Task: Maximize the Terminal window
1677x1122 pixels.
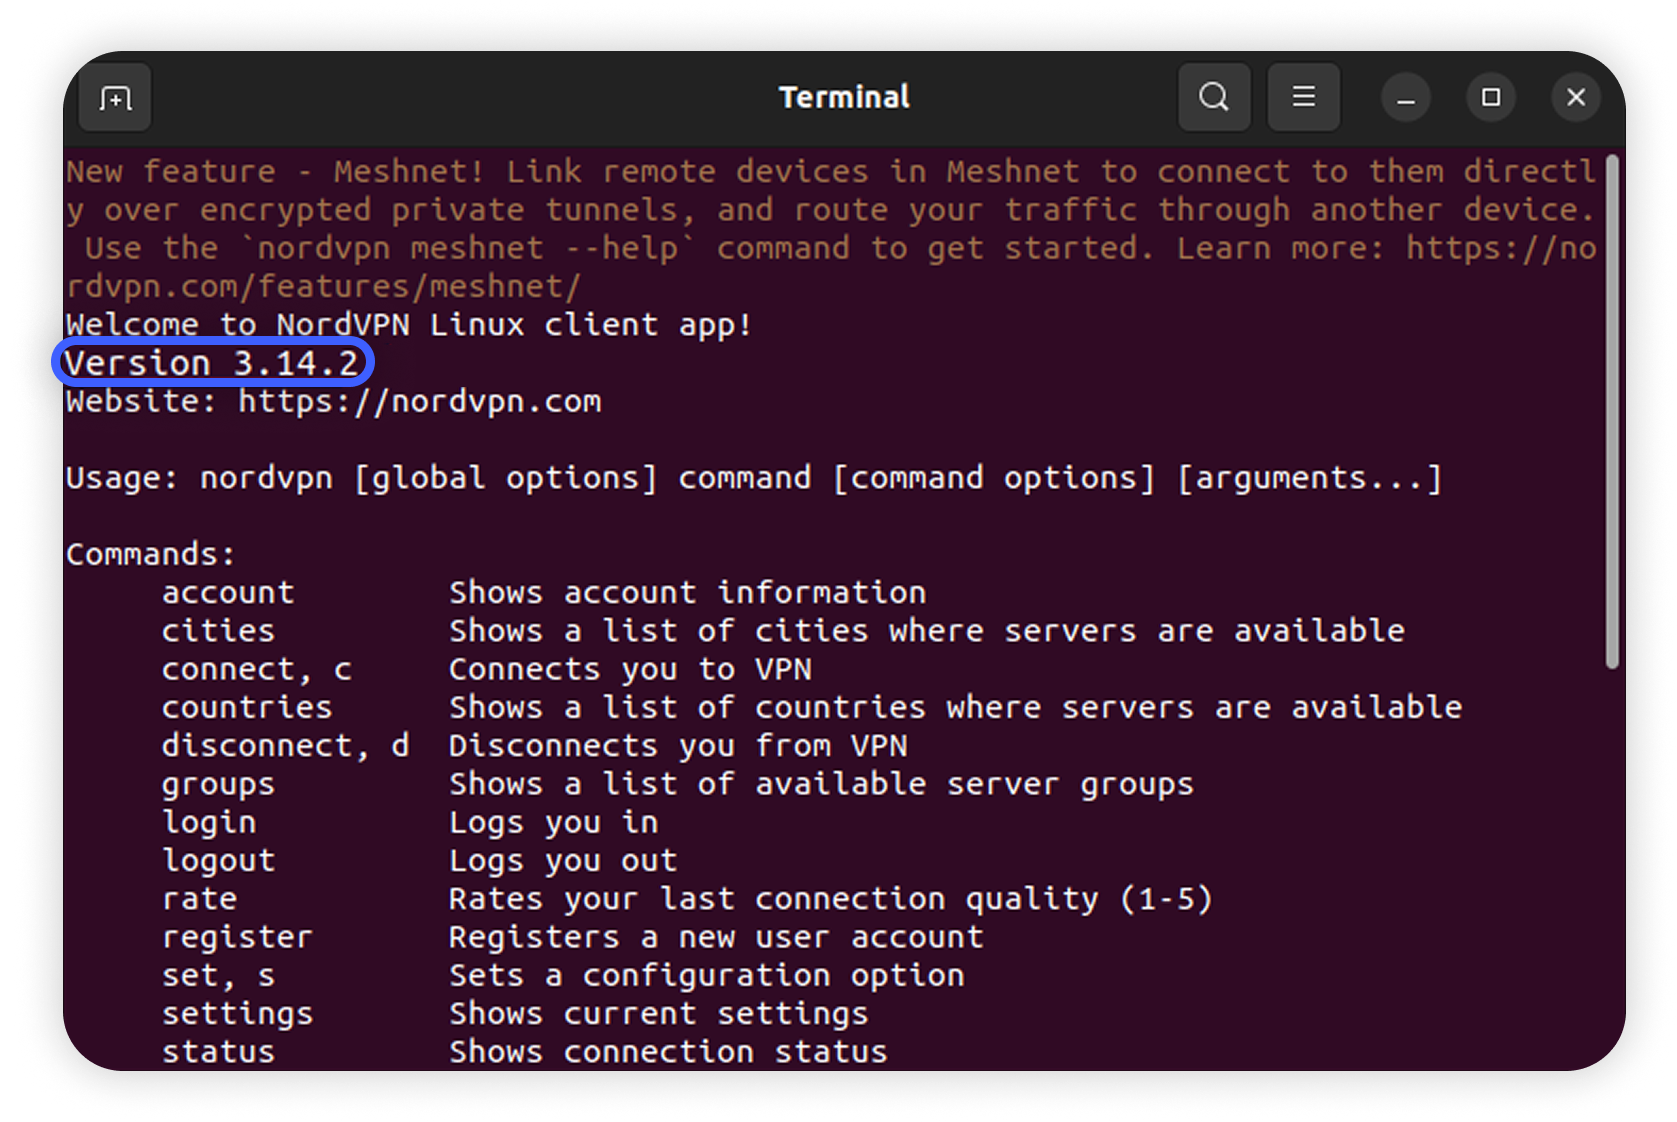Action: pos(1490,98)
